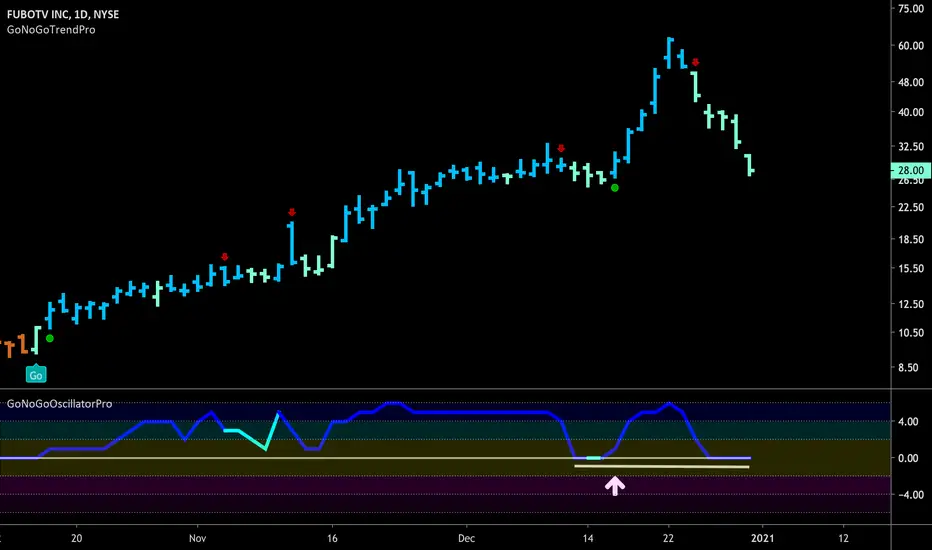Click the 22 date label on time axis
This screenshot has width=932, height=550.
(669, 538)
